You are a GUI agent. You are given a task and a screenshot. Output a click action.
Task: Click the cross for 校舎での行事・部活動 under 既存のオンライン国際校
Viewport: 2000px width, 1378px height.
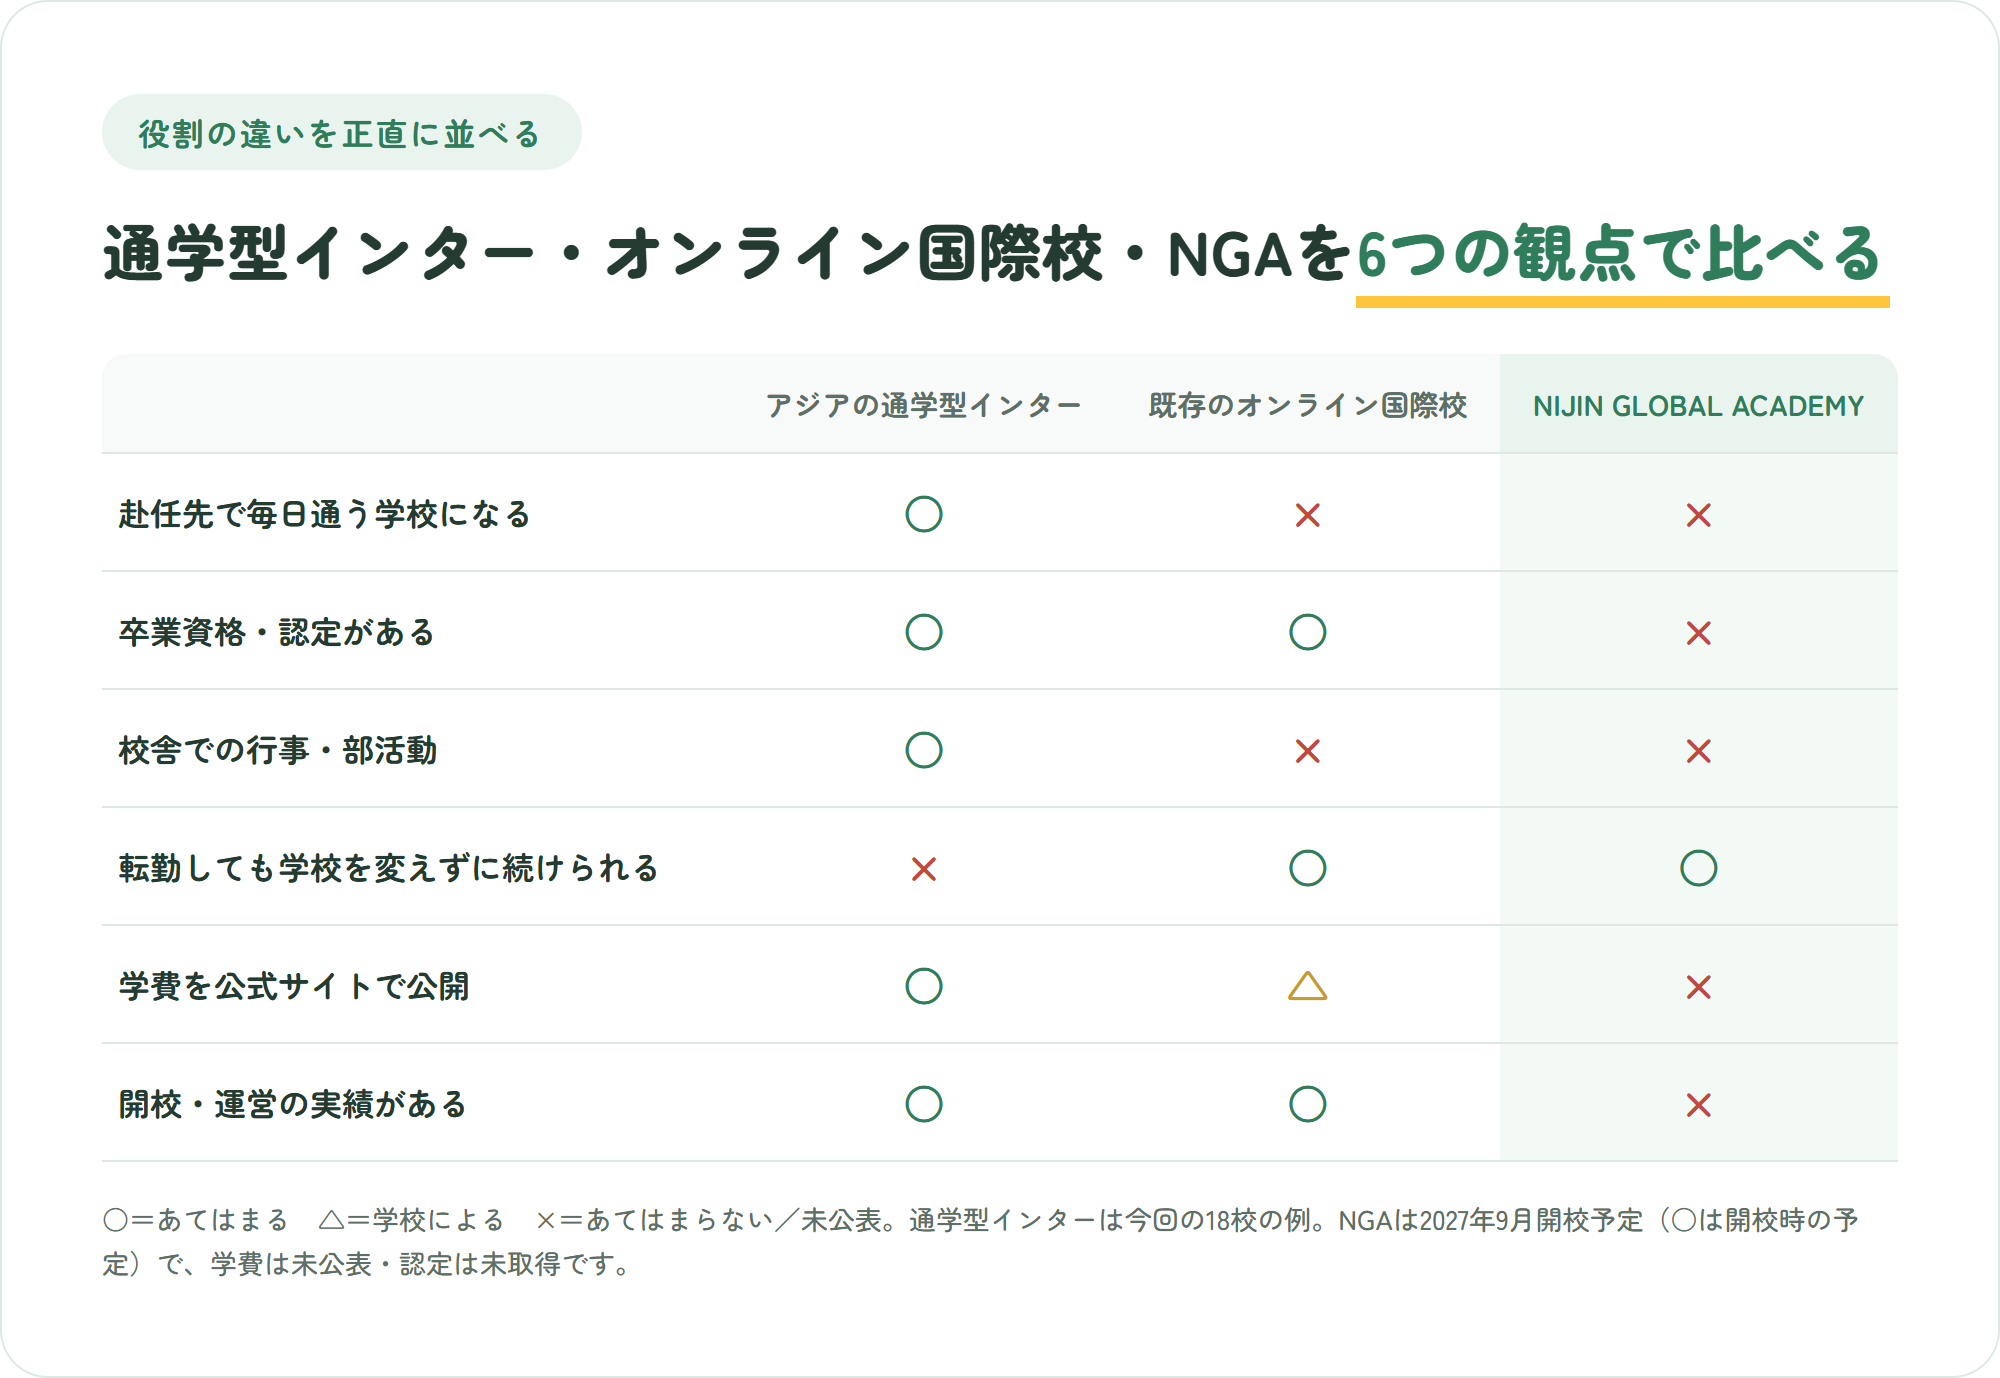tap(1308, 751)
